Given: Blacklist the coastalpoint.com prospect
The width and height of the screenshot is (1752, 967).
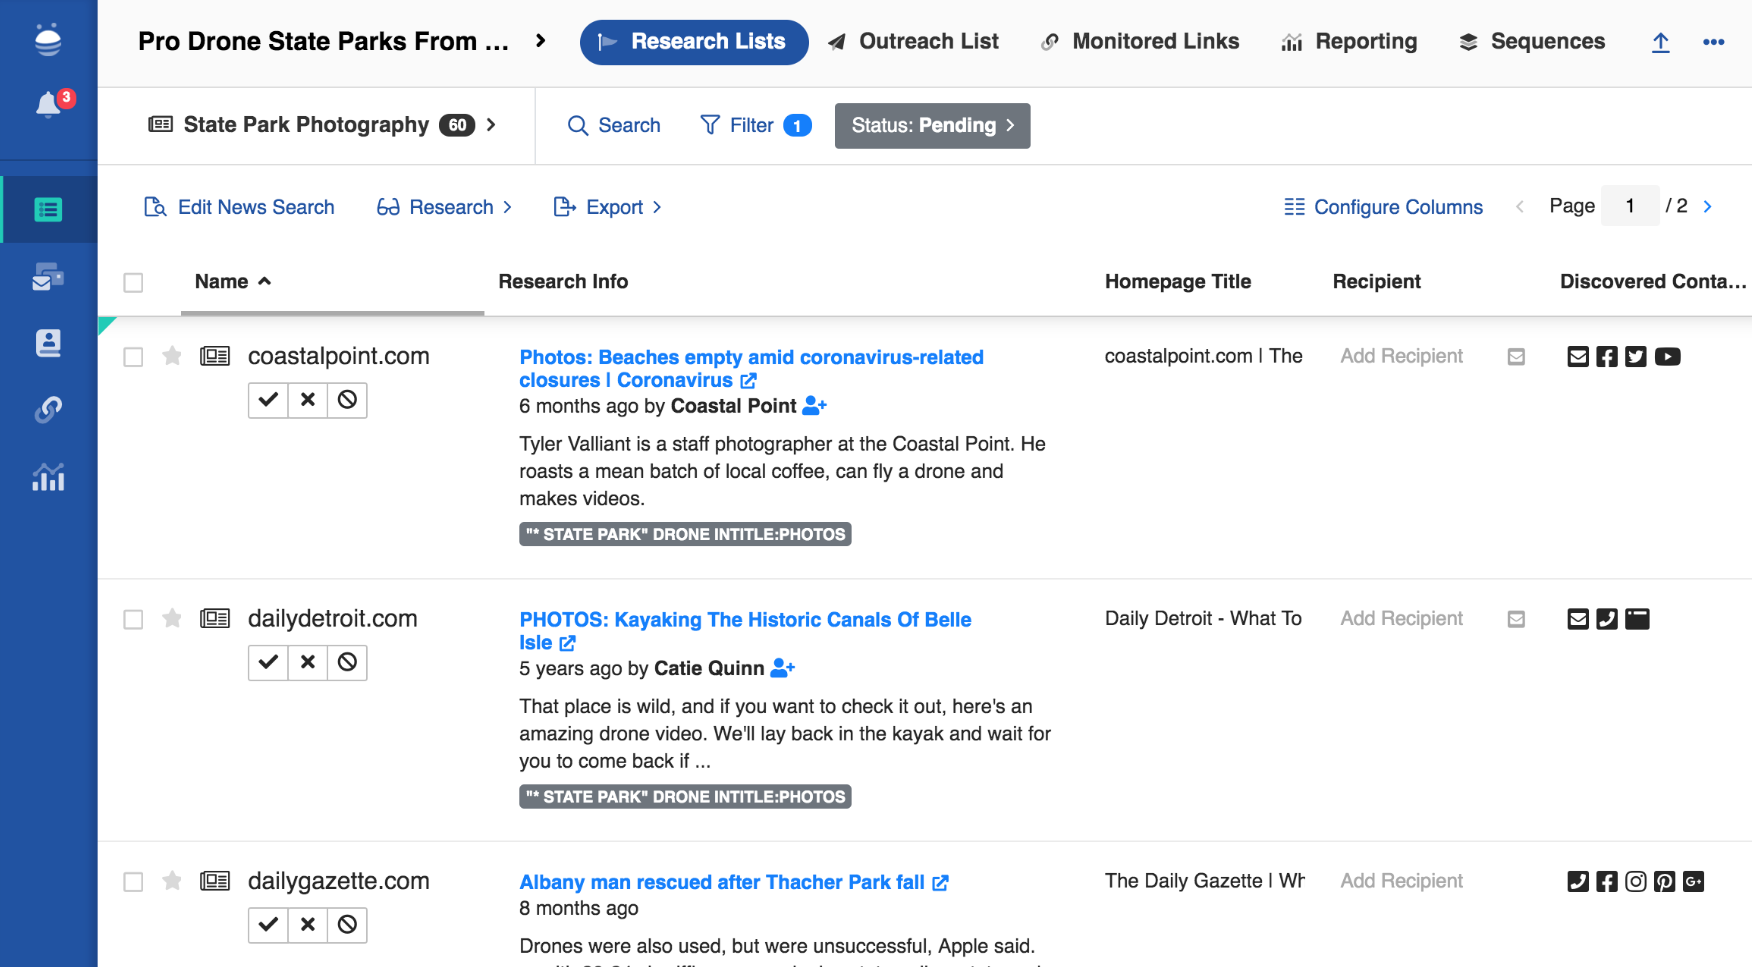Looking at the screenshot, I should tap(347, 400).
